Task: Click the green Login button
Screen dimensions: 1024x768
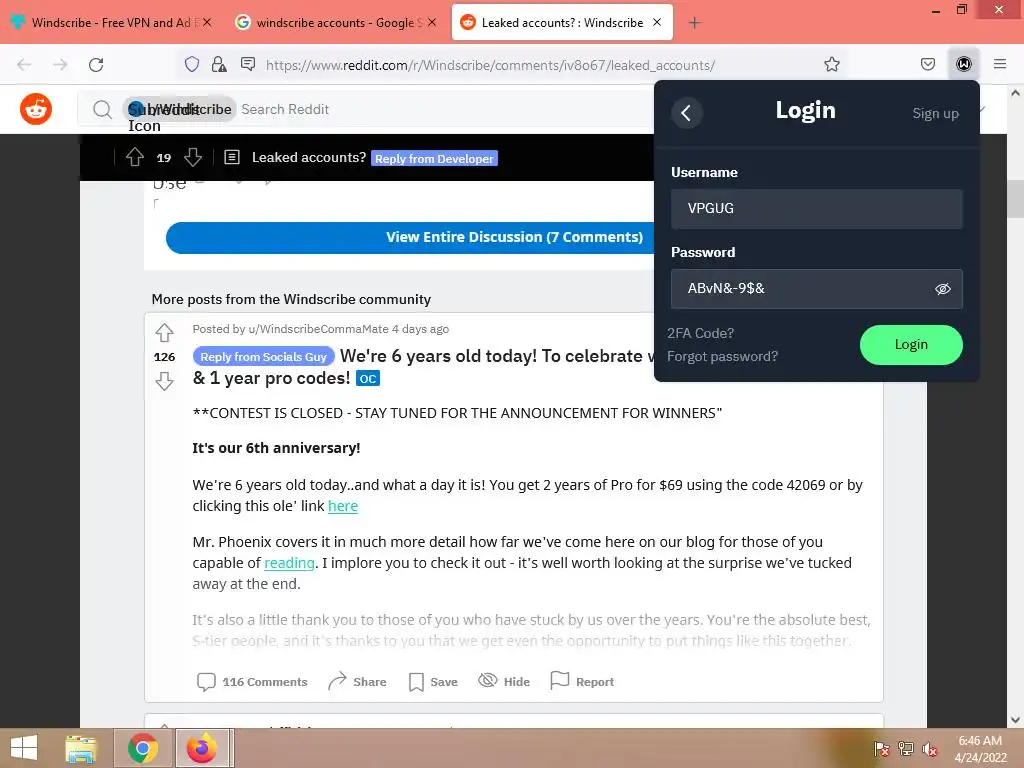Action: (x=911, y=345)
